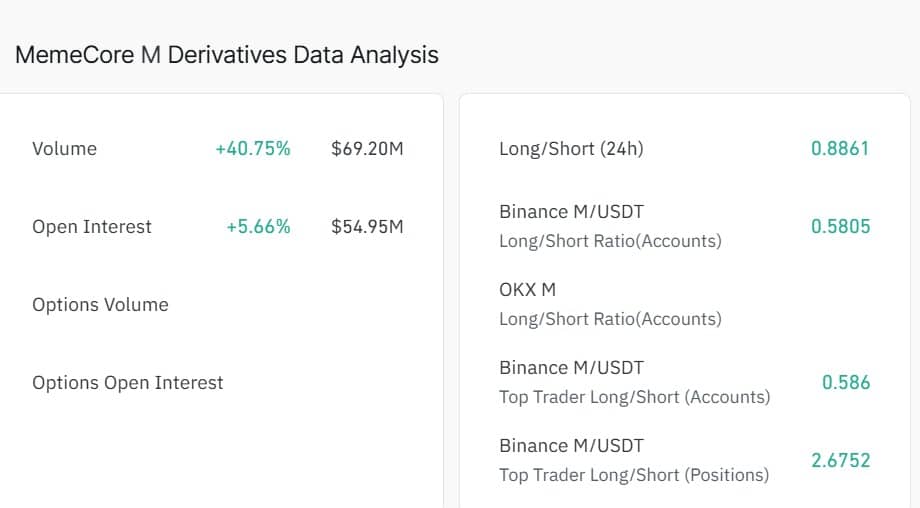
Task: Click the MemeCore M Derivatives Data Analysis heading
Action: (227, 54)
